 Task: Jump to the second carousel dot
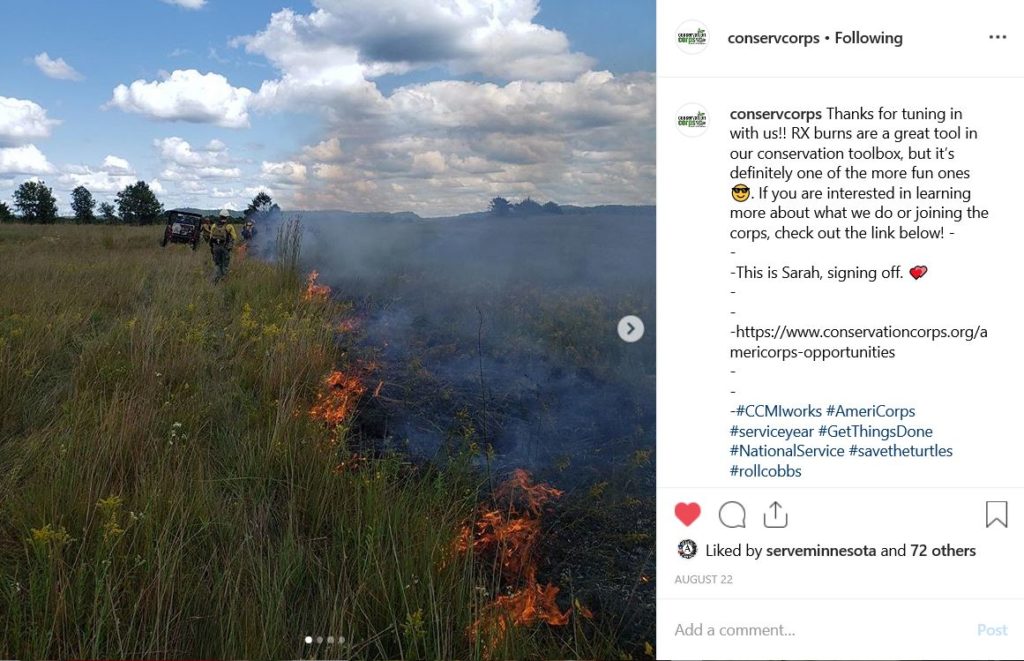pyautogui.click(x=319, y=640)
